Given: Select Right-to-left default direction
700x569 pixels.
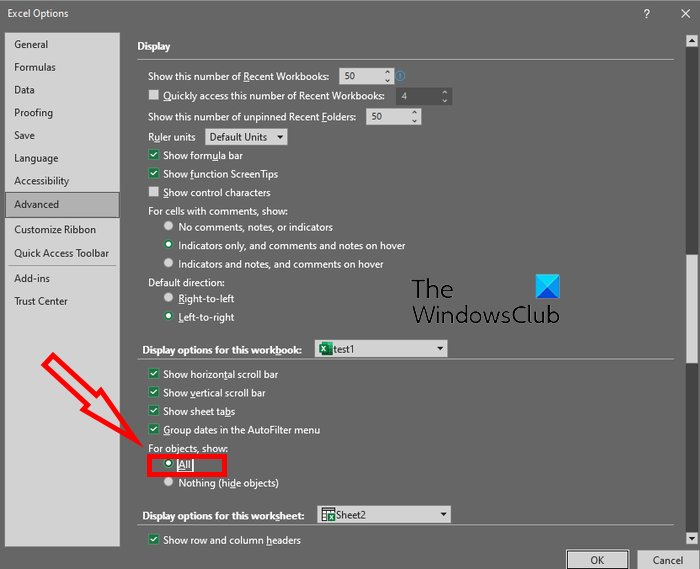Looking at the screenshot, I should tap(168, 298).
